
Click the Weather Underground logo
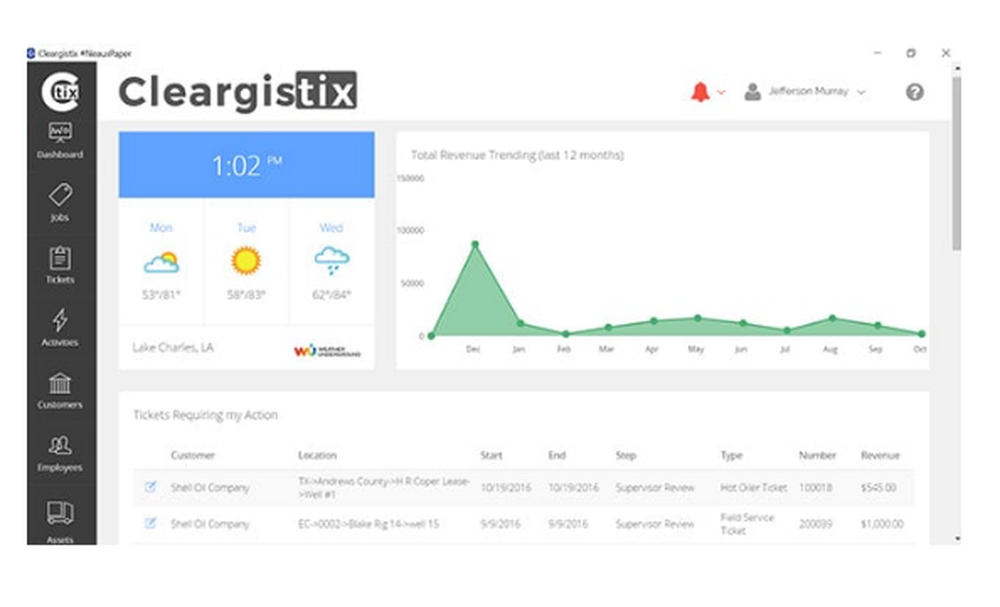tap(327, 351)
